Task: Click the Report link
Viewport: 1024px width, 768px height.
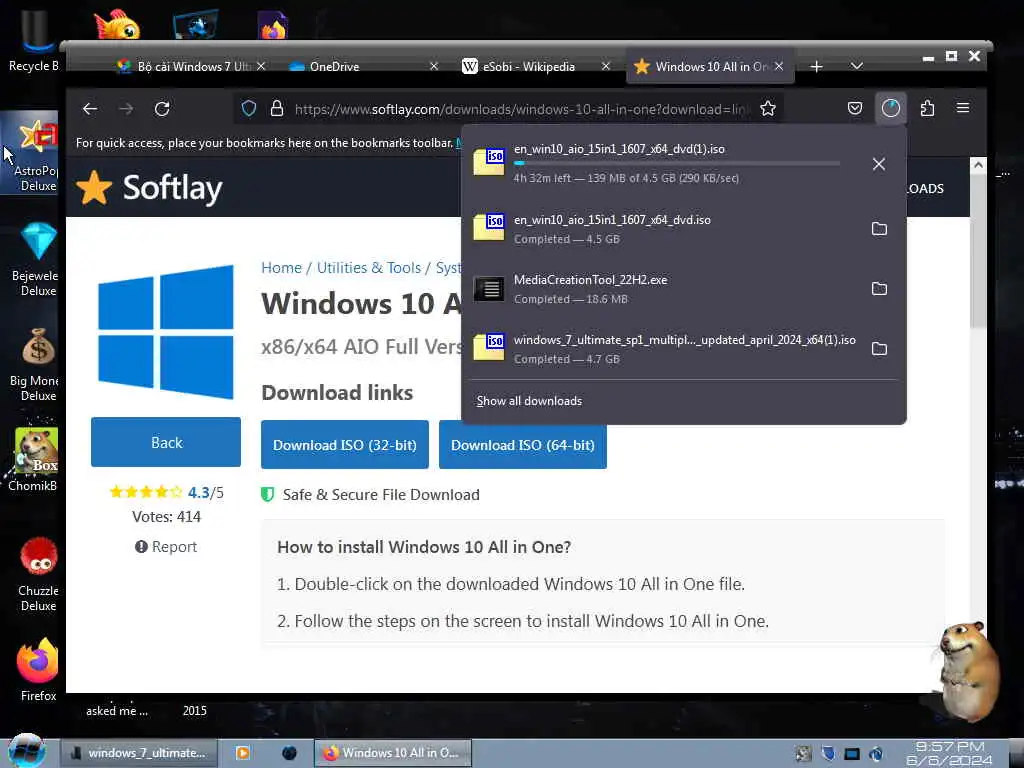Action: point(166,547)
